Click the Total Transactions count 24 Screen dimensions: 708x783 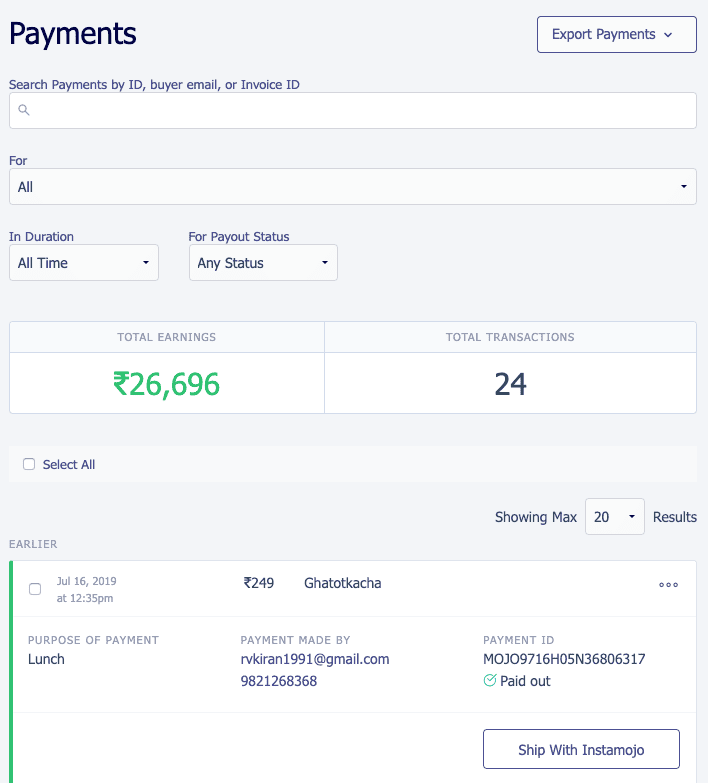[510, 384]
